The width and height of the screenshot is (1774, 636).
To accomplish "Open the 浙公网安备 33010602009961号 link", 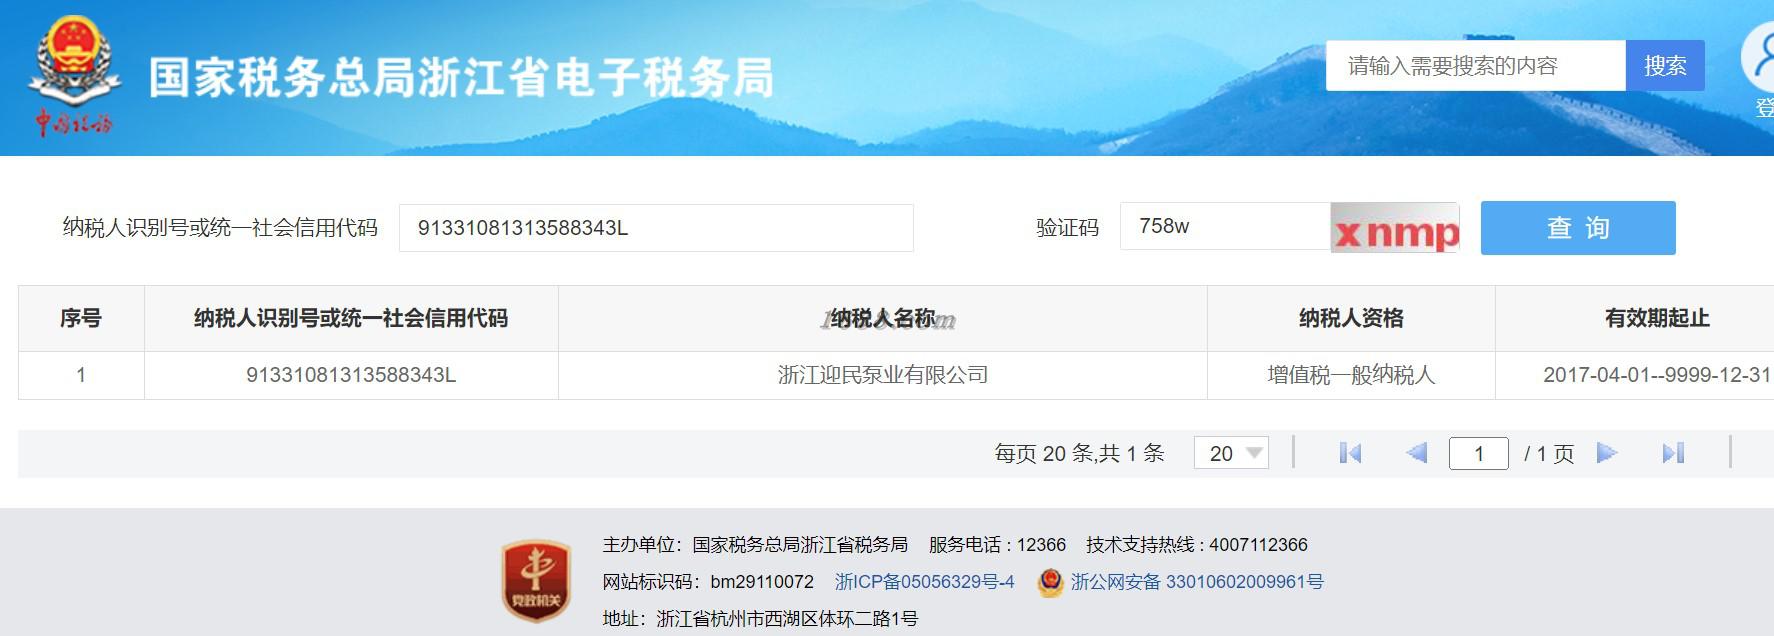I will pyautogui.click(x=1197, y=582).
